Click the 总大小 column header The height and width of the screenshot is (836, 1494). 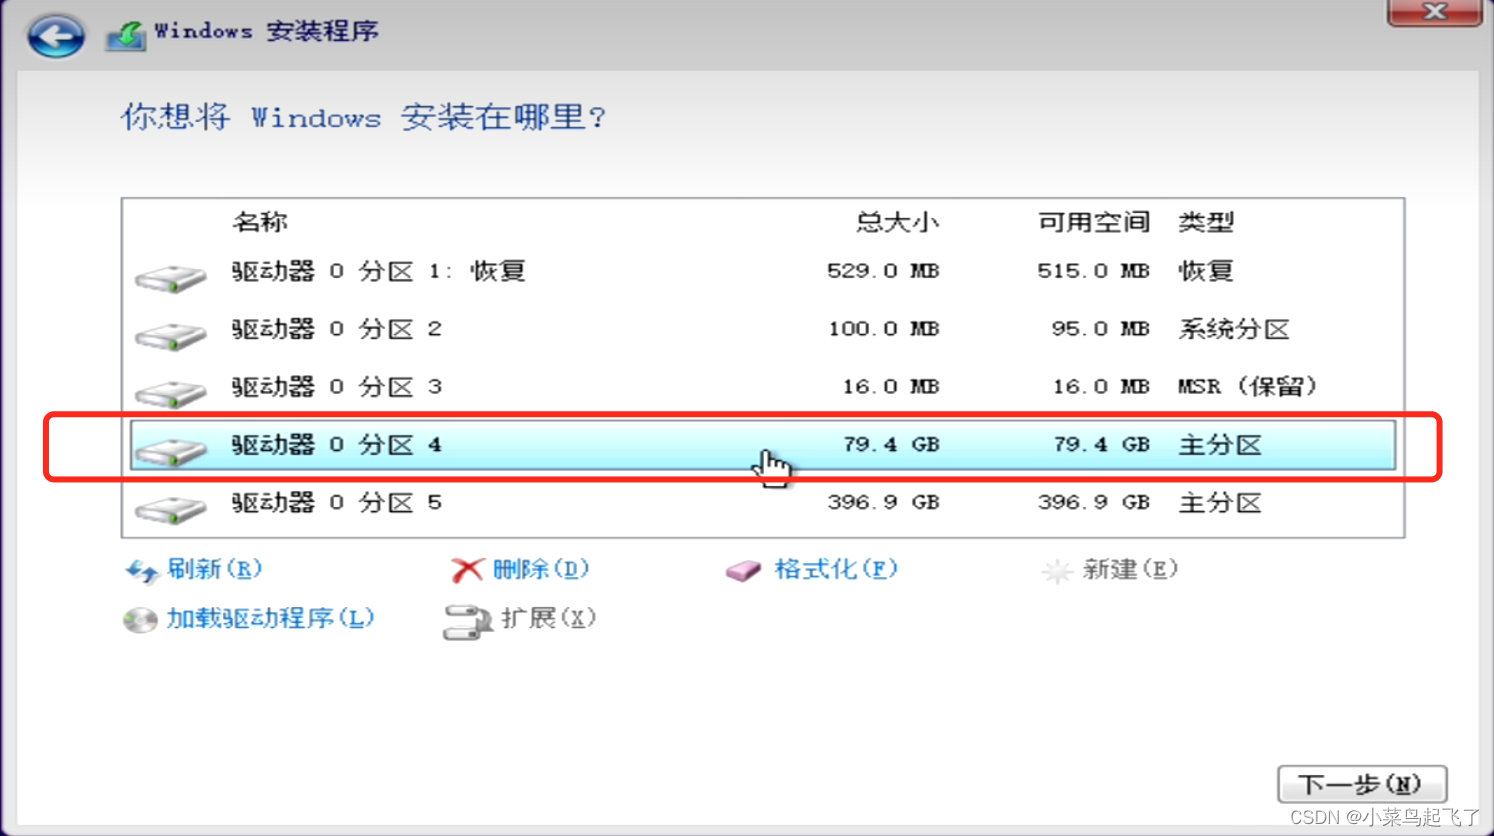[897, 222]
